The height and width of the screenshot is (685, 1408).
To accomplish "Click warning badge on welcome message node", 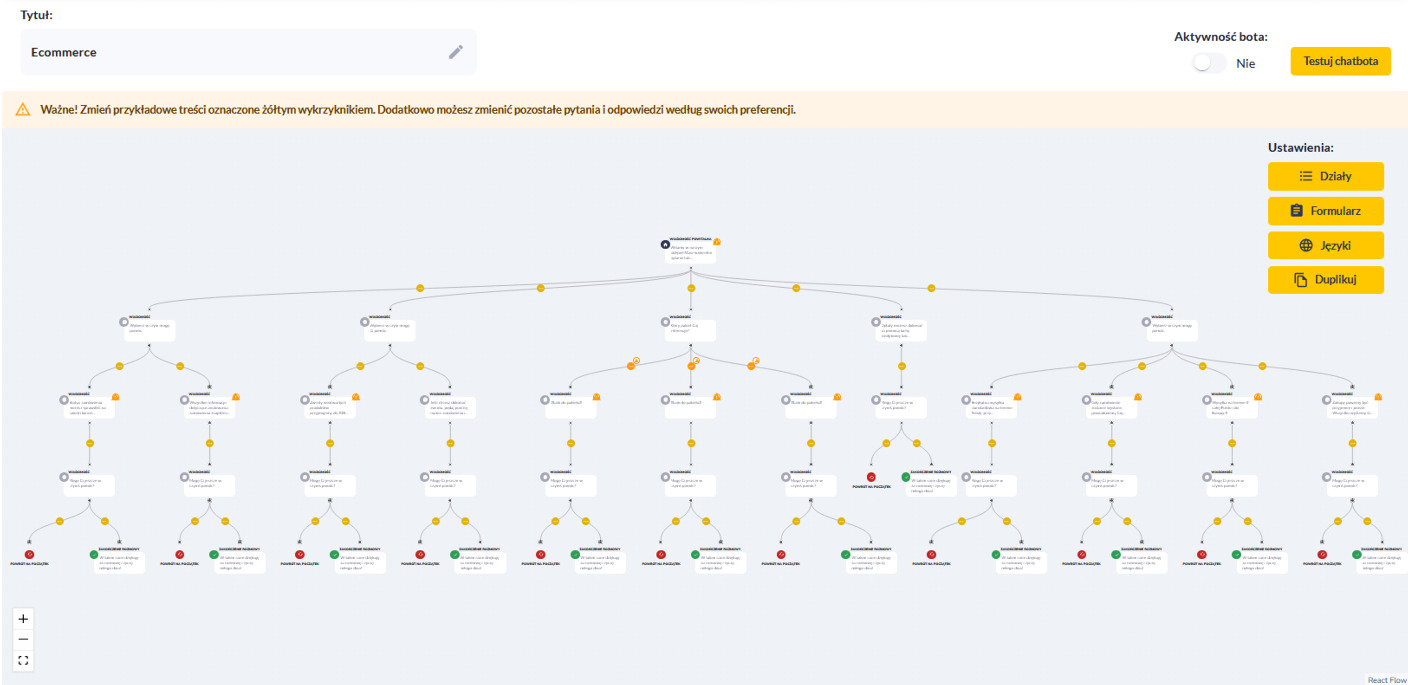I will (717, 242).
